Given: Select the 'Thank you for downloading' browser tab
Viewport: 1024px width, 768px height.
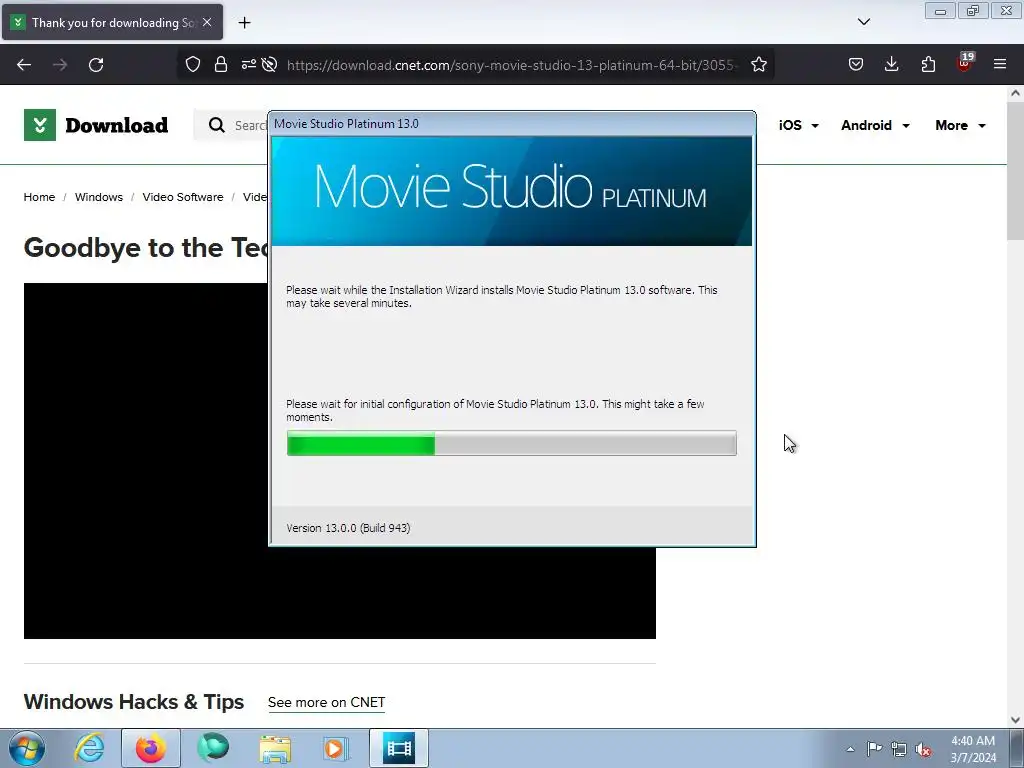Looking at the screenshot, I should (112, 22).
